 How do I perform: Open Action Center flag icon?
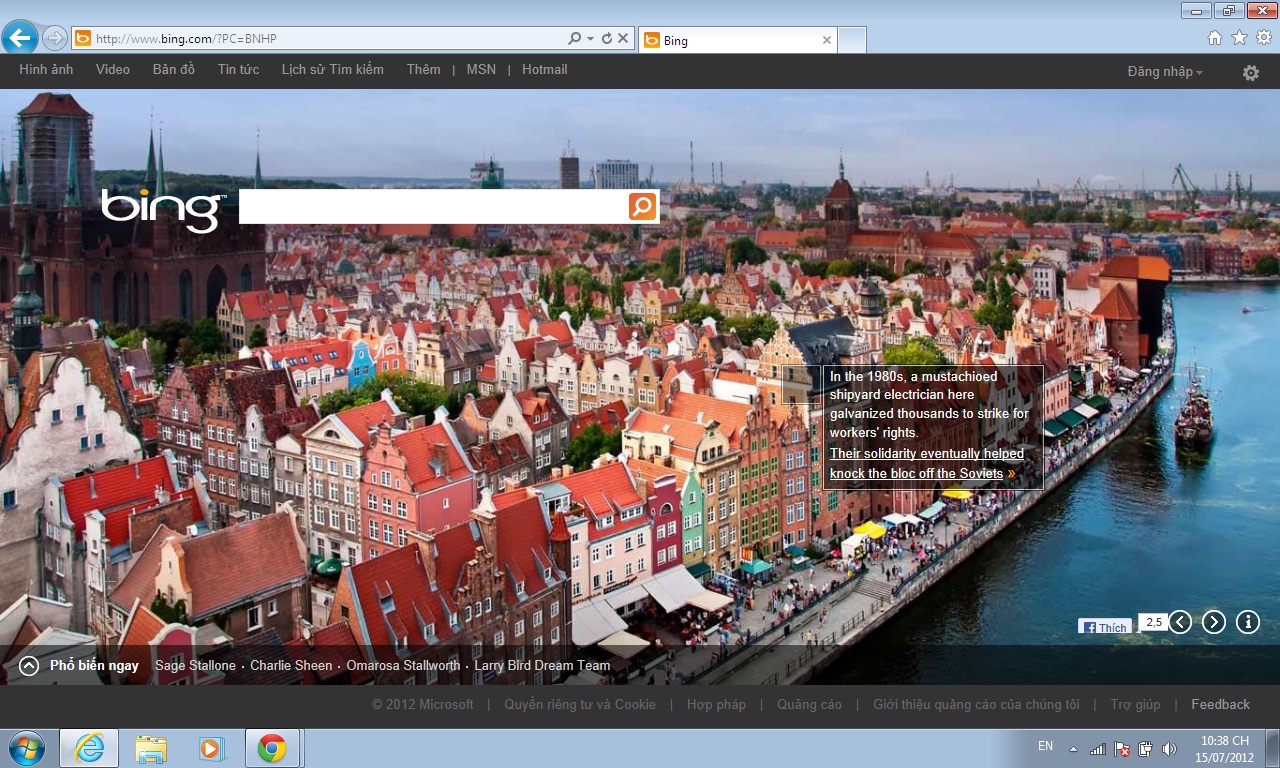coord(1122,749)
